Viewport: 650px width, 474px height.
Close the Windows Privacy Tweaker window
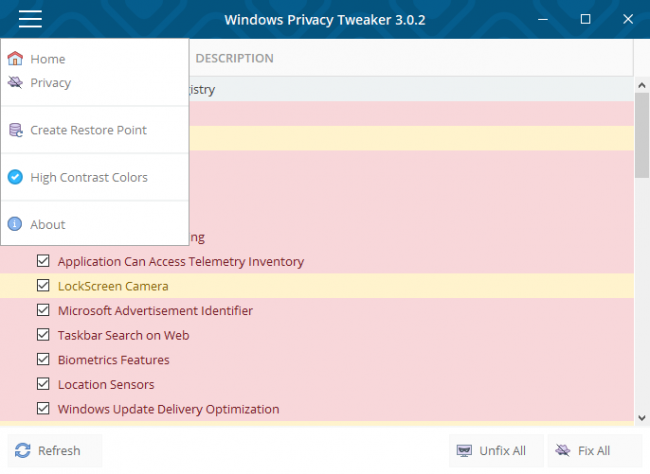point(628,19)
